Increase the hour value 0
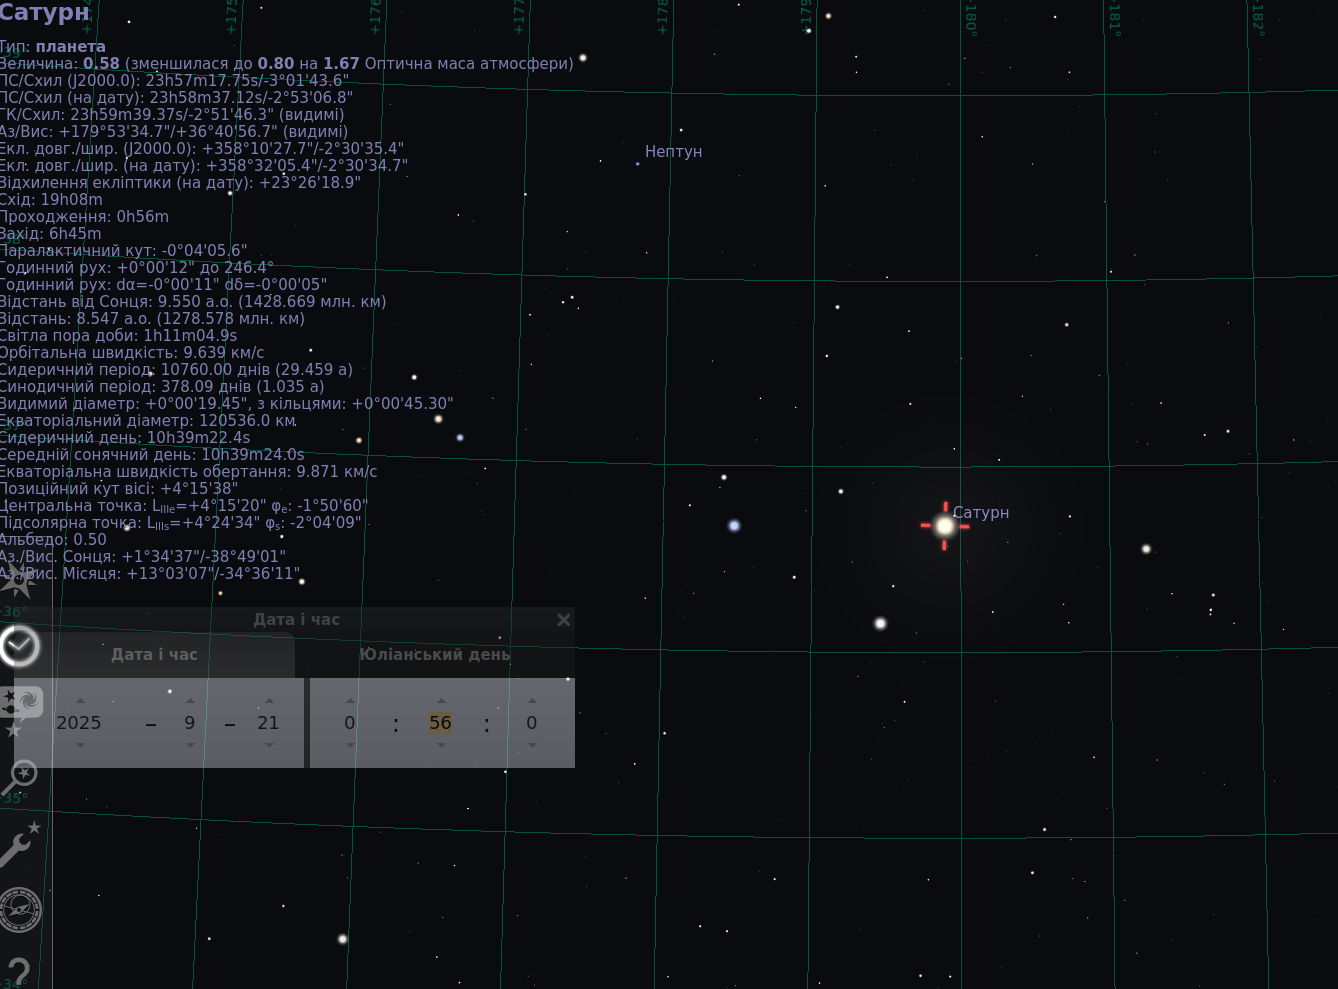 350,700
